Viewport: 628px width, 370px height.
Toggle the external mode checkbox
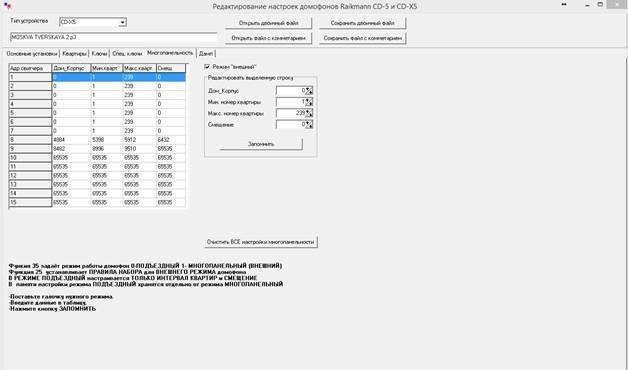point(207,66)
